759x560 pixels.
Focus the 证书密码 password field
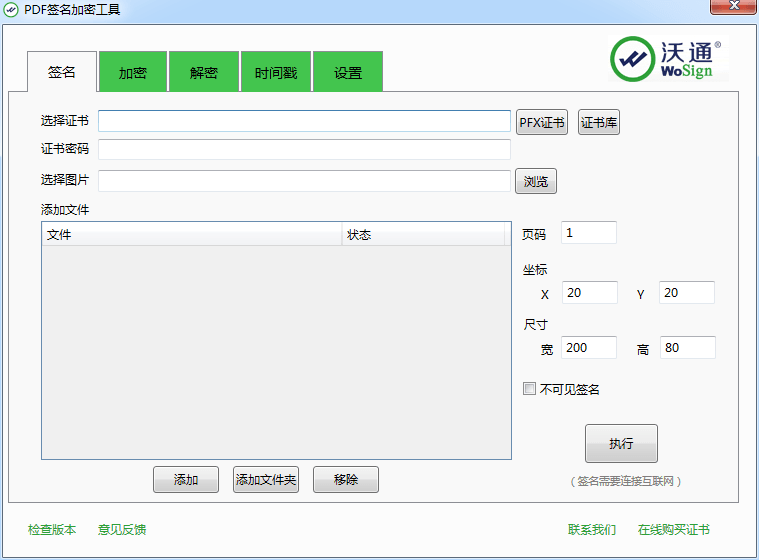click(304, 149)
